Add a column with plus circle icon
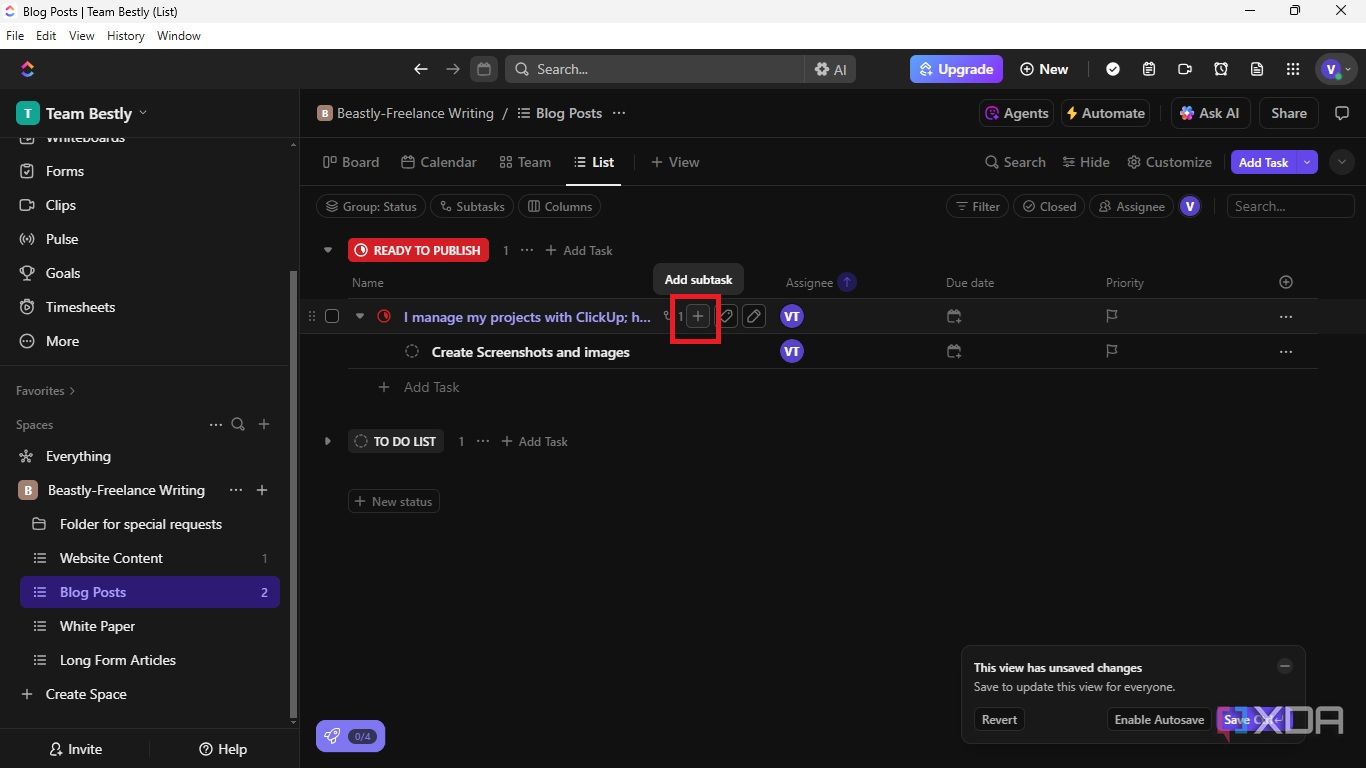Screen dimensions: 1366x768 (x=1286, y=282)
